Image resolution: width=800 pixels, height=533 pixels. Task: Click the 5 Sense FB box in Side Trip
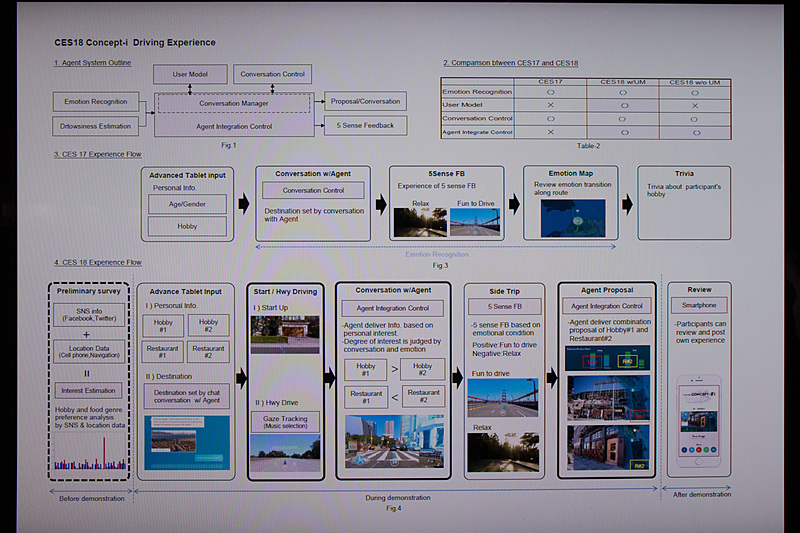(x=505, y=307)
